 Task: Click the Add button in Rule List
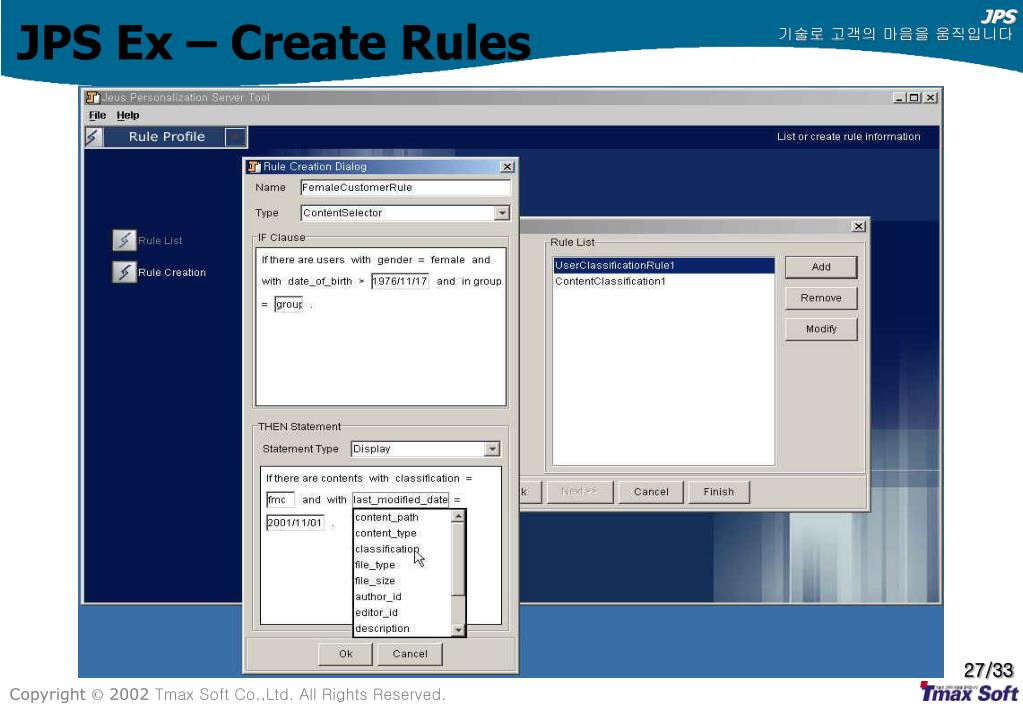[x=821, y=267]
